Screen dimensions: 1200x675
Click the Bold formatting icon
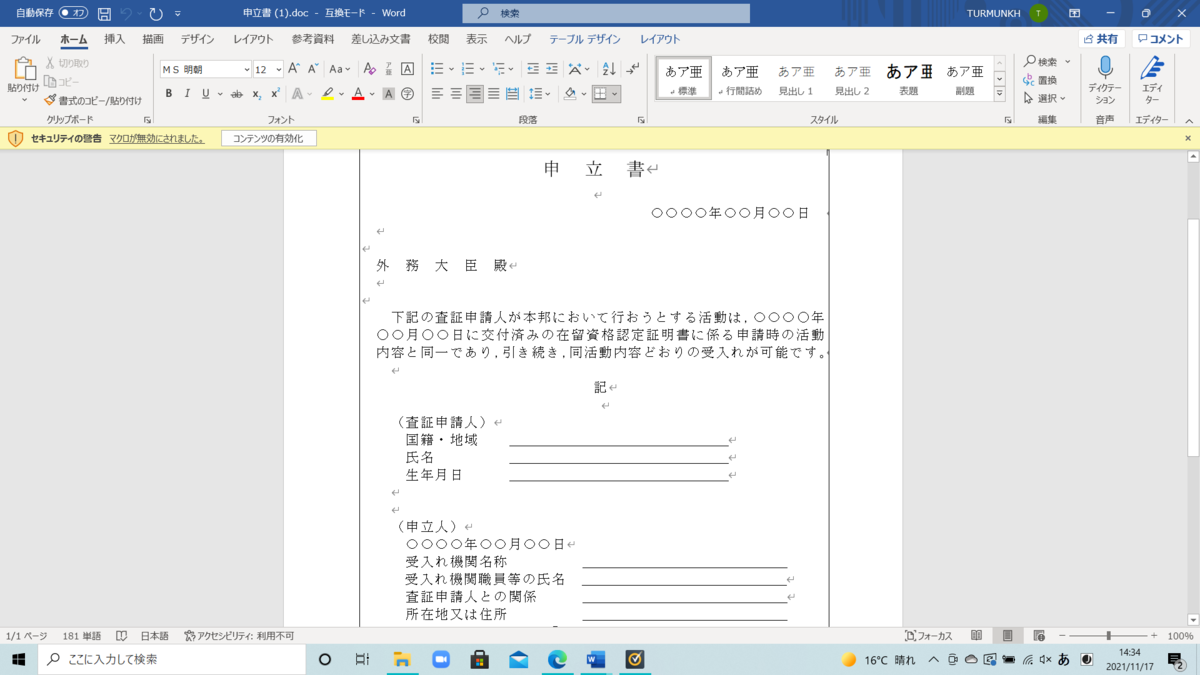tap(169, 94)
